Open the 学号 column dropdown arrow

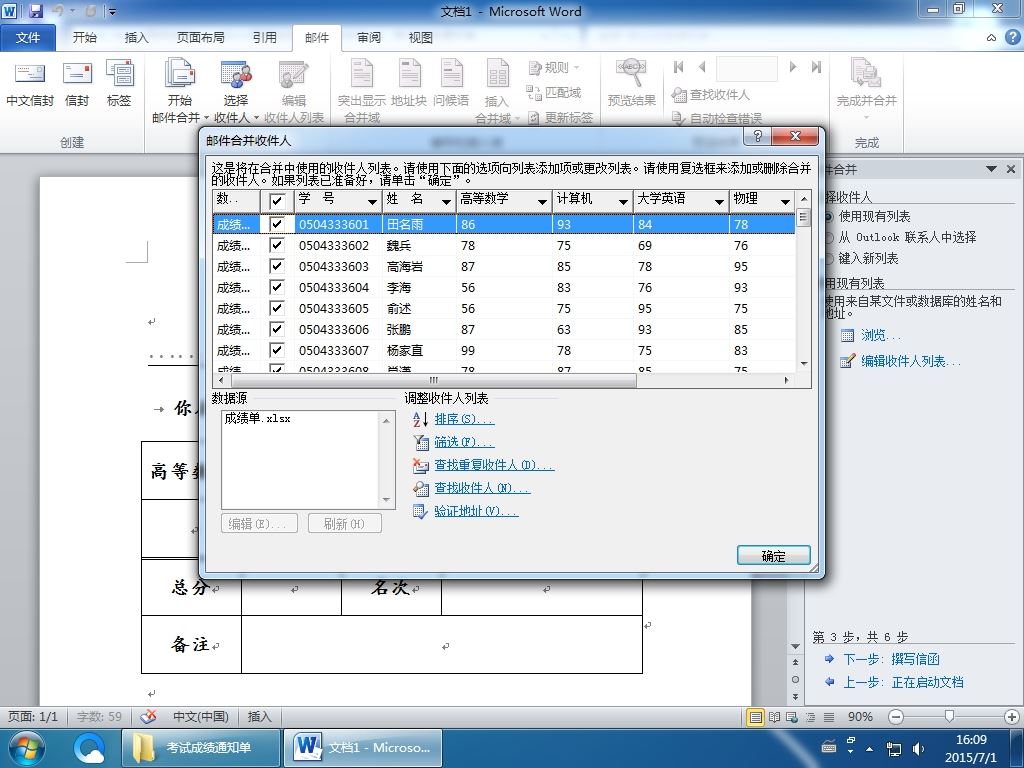pos(372,202)
